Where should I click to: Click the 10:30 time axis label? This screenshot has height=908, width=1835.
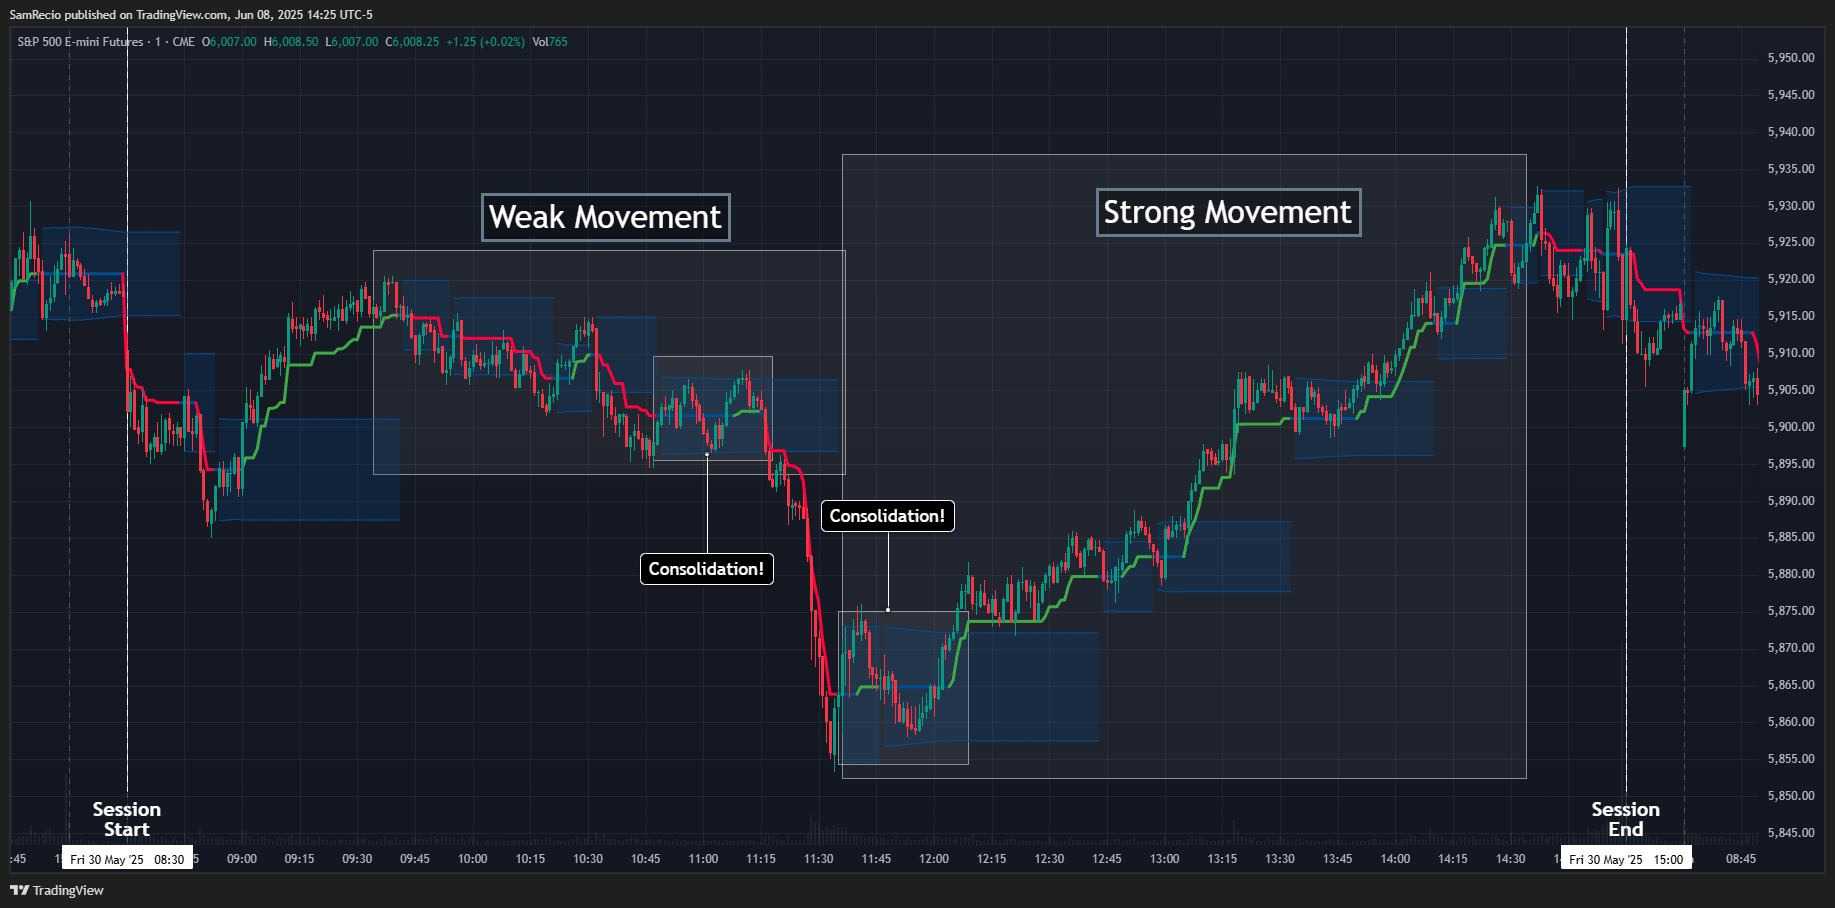(588, 859)
